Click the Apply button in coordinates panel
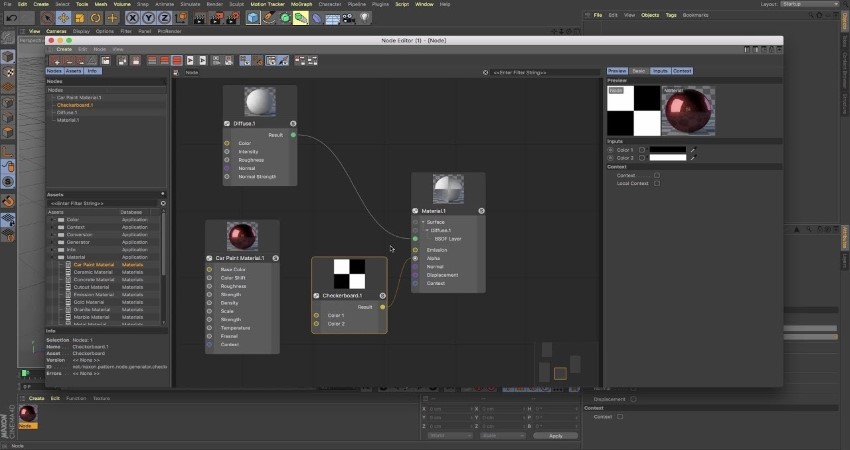Image resolution: width=850 pixels, height=450 pixels. coord(556,436)
